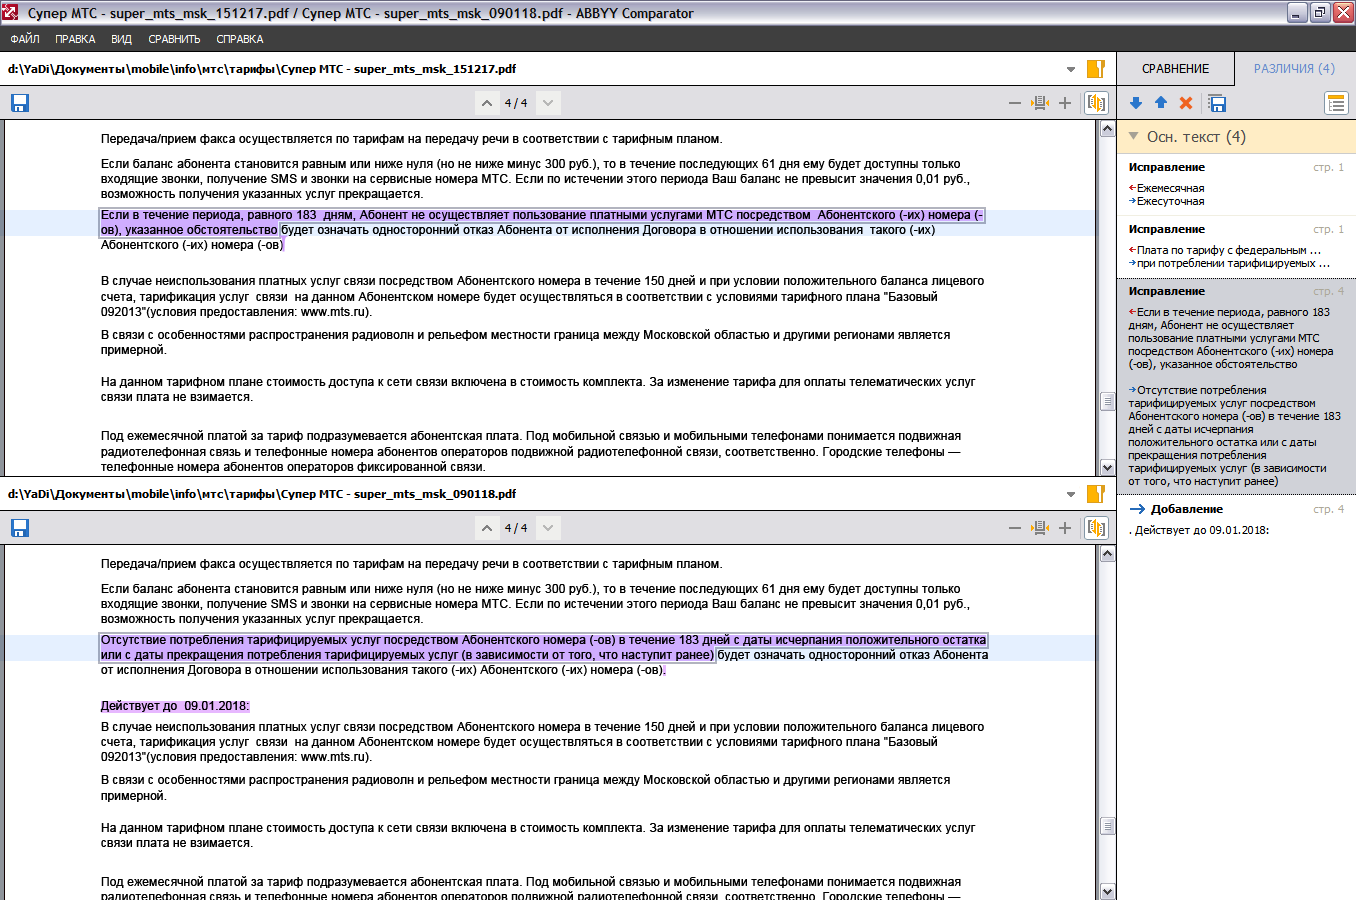Toggle synchronized view in bottom pane
Screen dimensions: 1356x900
(1096, 528)
